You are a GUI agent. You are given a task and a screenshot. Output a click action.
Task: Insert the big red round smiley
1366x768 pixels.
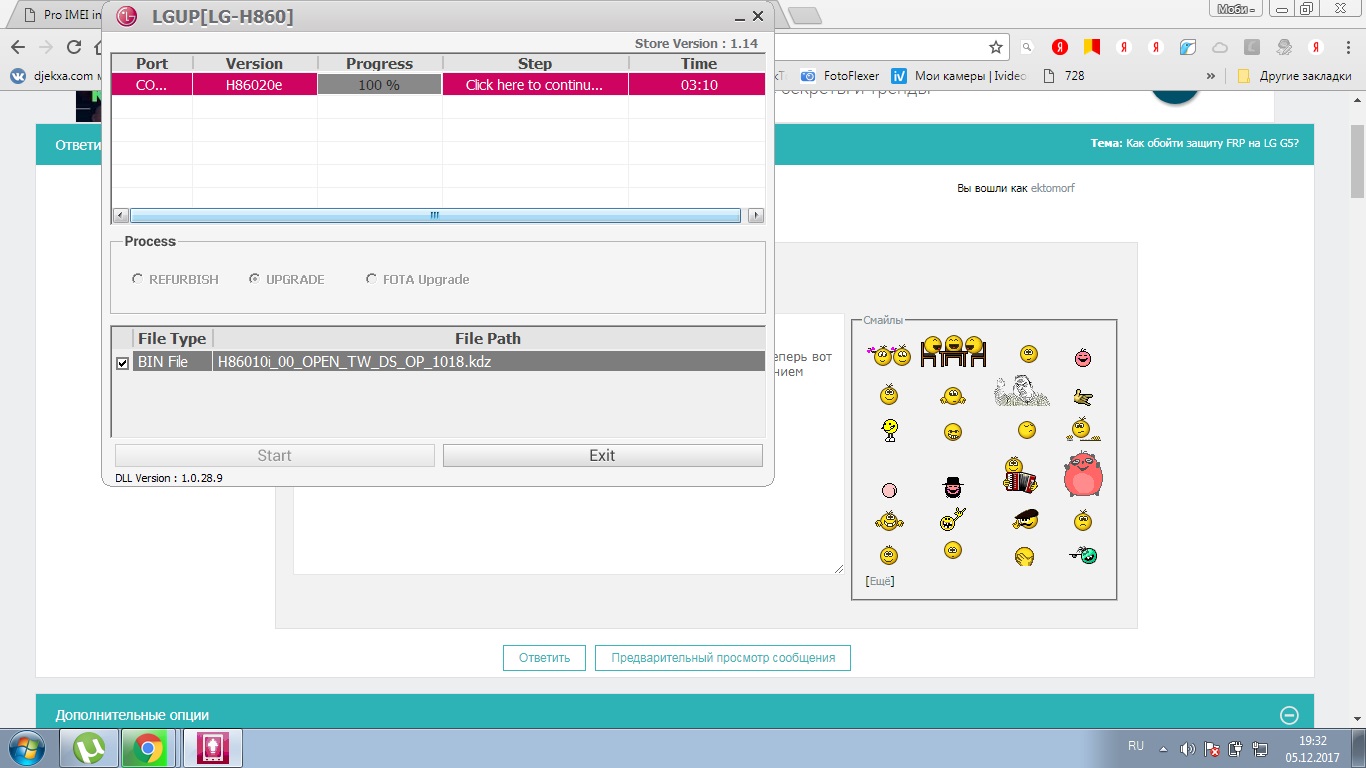click(1083, 475)
